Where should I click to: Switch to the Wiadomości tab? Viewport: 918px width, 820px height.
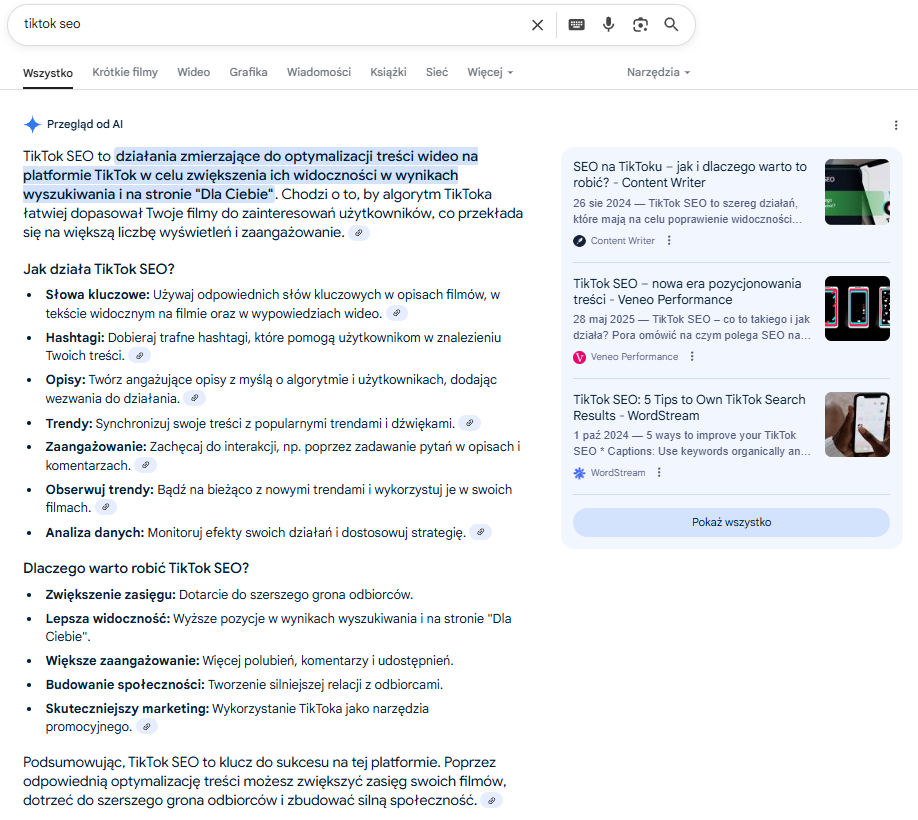click(318, 72)
